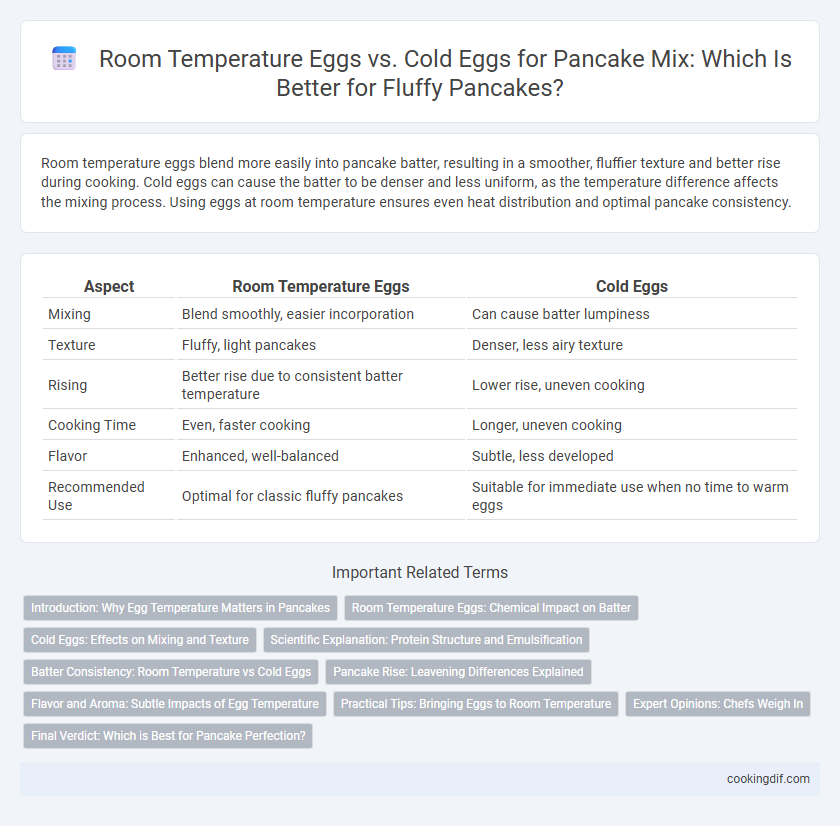Click the 'Room Temperature Eggs' column header
Viewport: 840px width, 826px height.
point(320,287)
